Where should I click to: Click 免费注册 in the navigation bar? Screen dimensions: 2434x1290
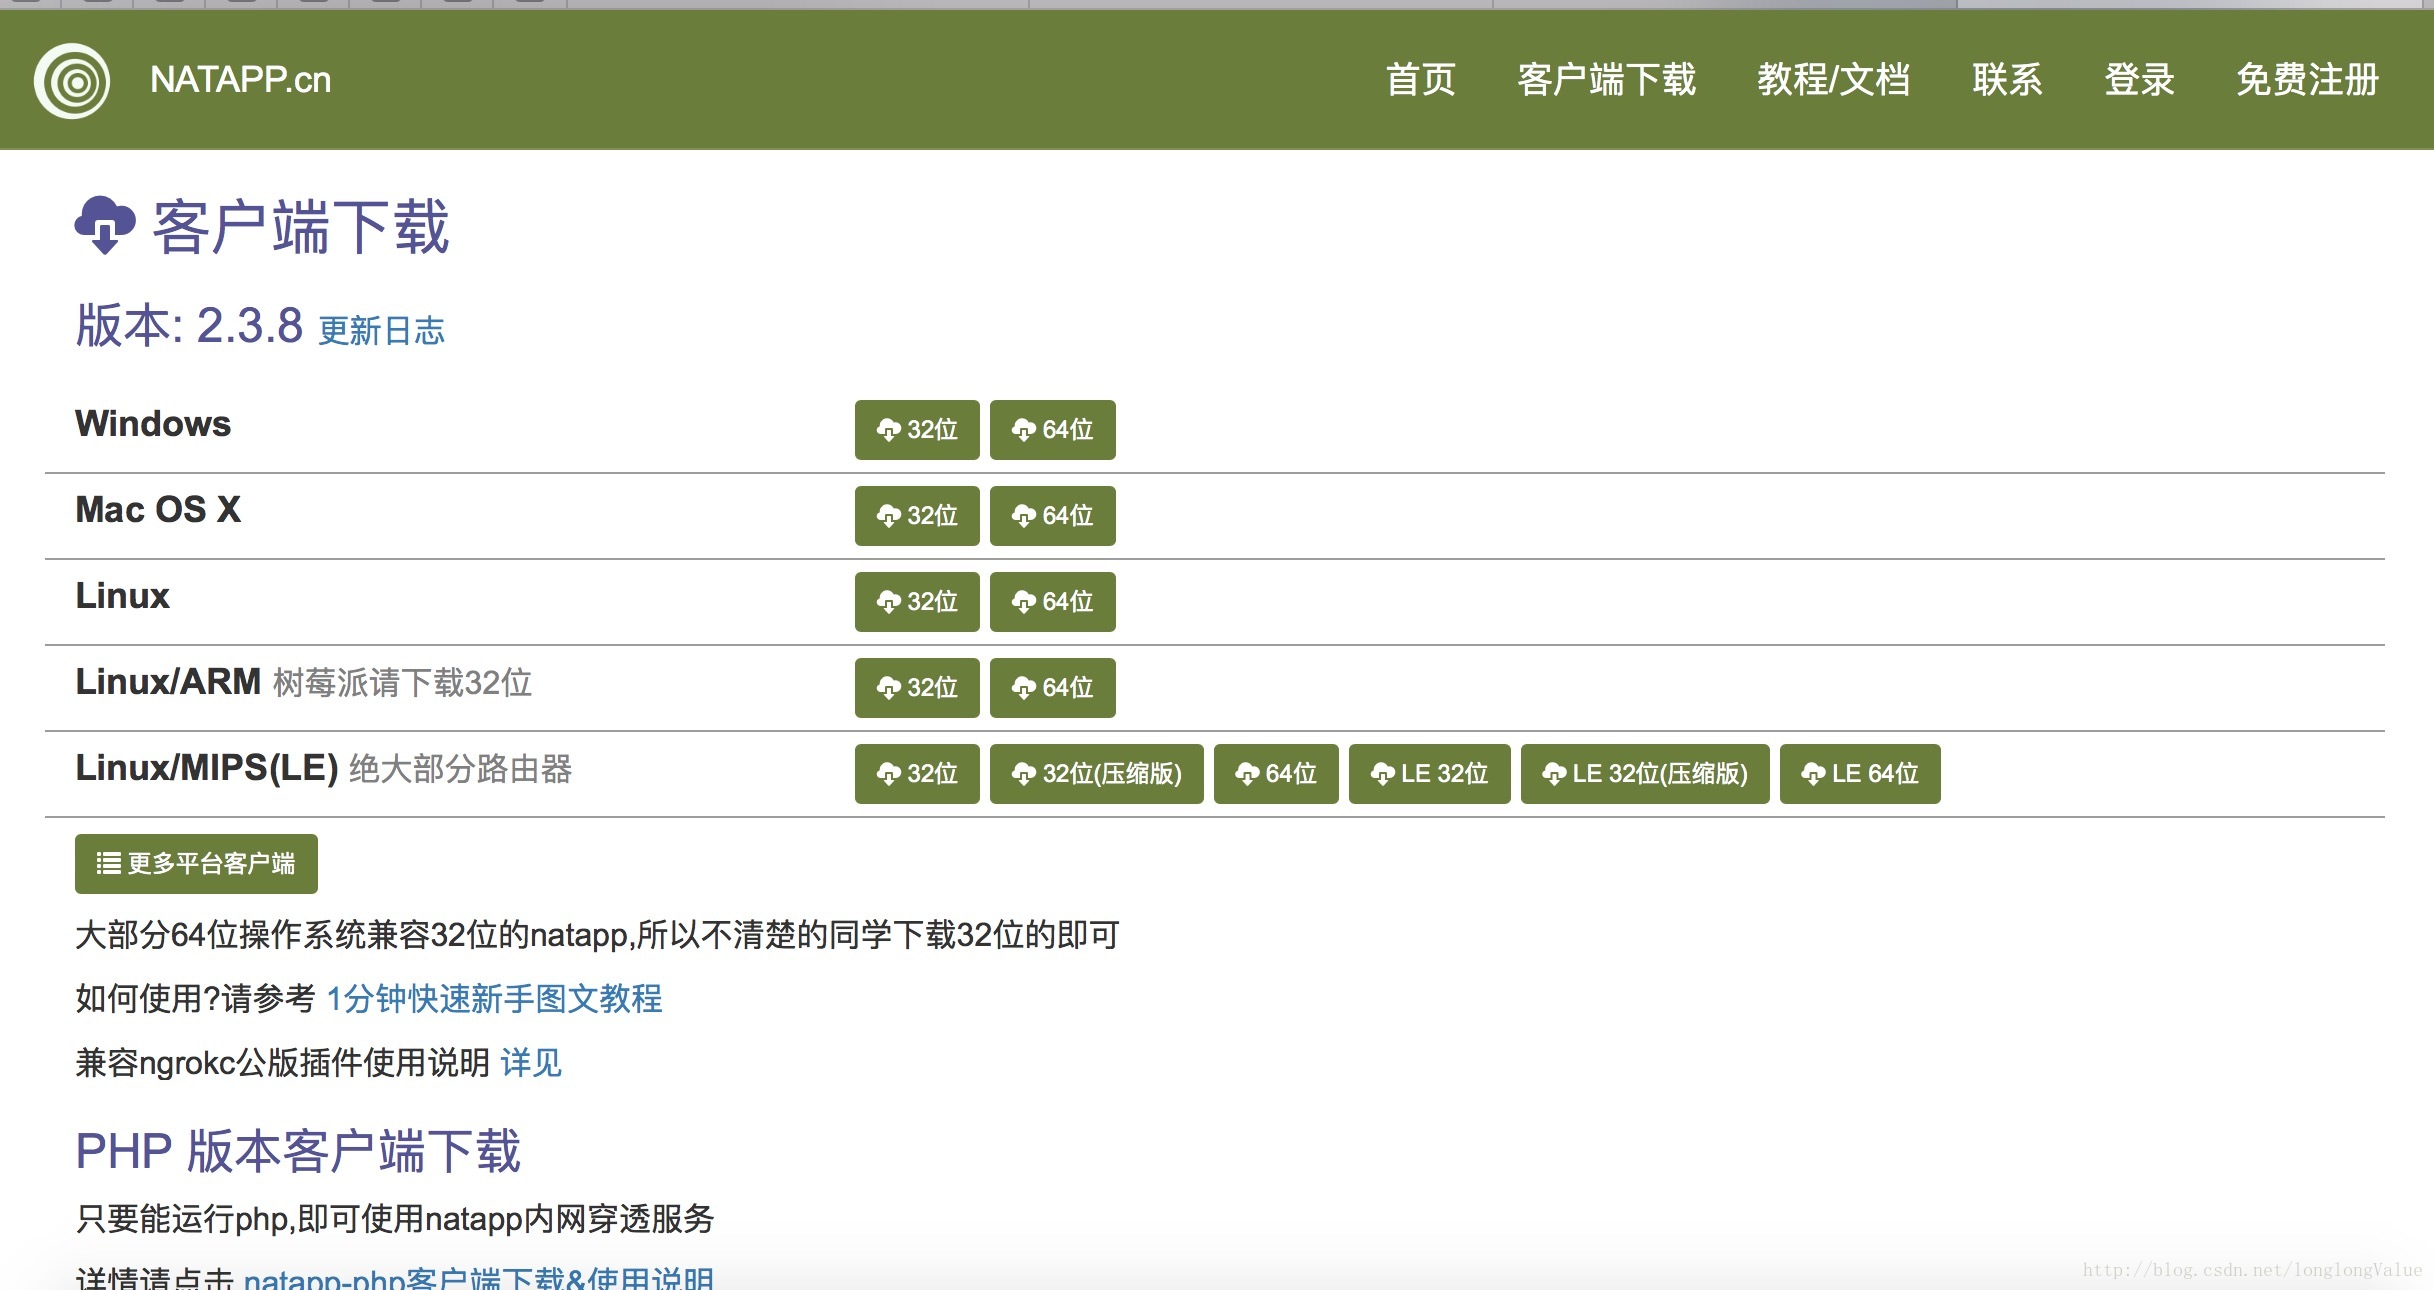pyautogui.click(x=2307, y=80)
